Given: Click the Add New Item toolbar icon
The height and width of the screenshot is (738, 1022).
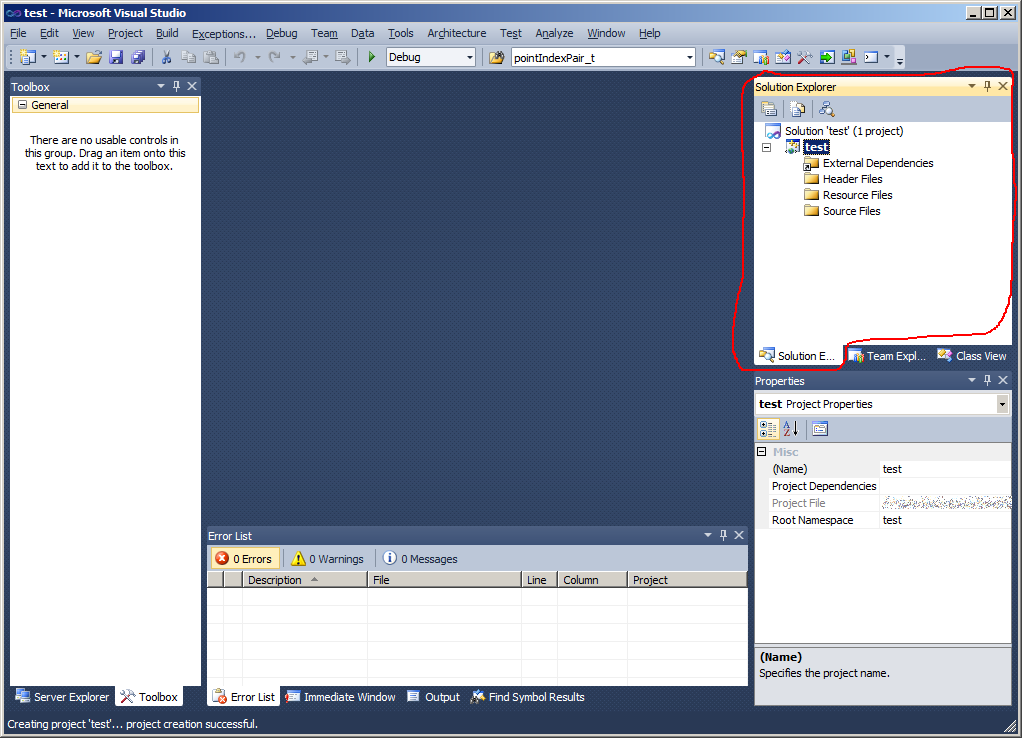Looking at the screenshot, I should (61, 57).
